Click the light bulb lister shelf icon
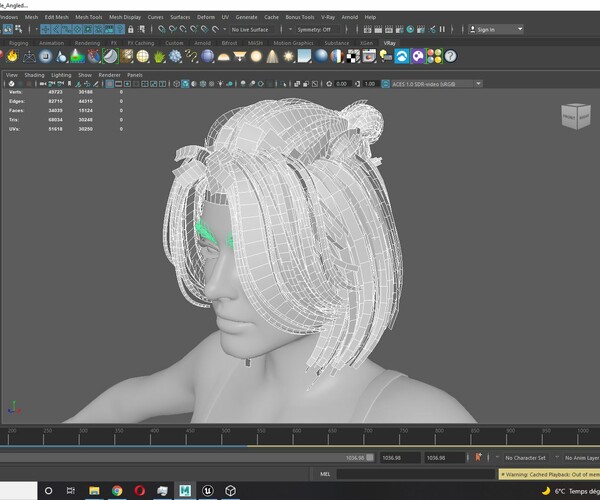 pyautogui.click(x=386, y=57)
